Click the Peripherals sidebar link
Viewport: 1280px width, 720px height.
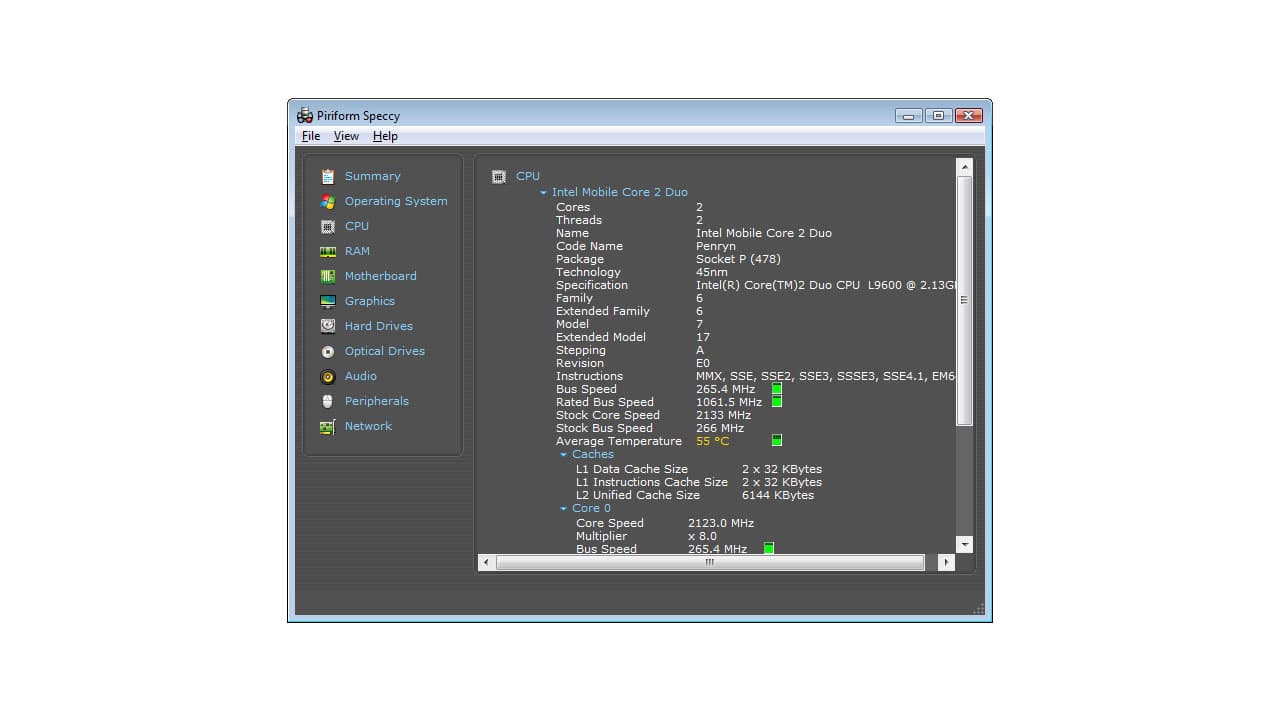pyautogui.click(x=377, y=401)
